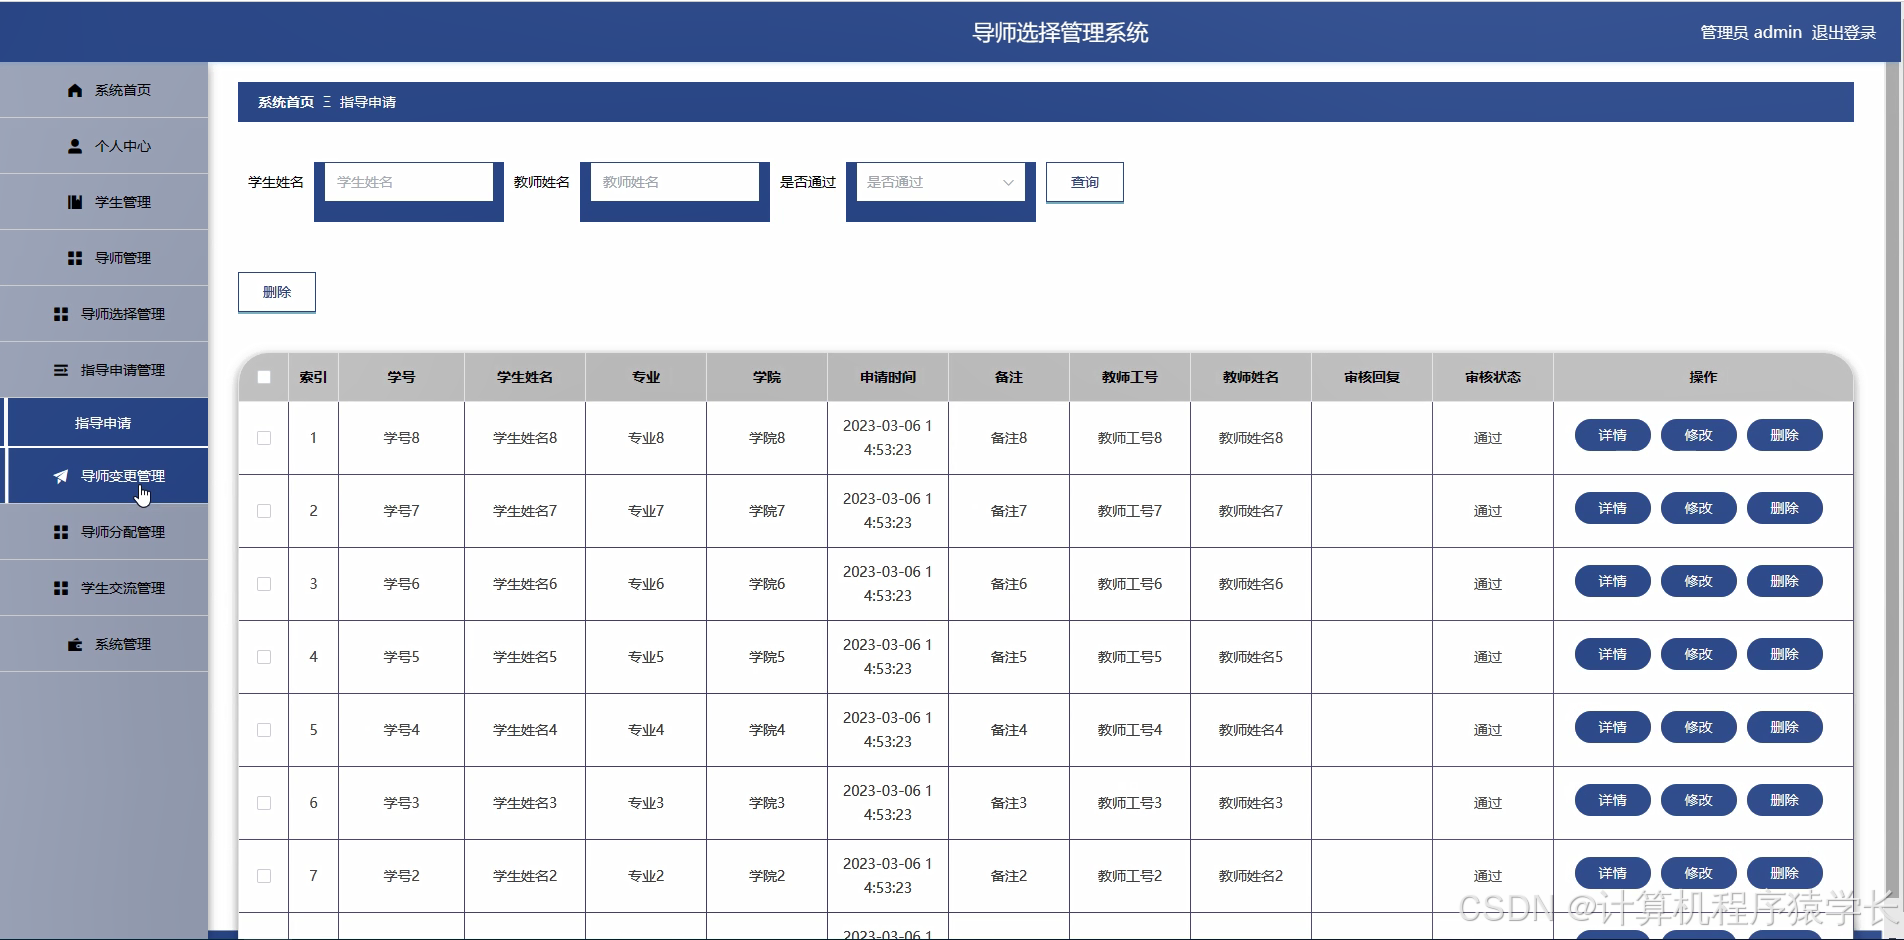Click 详情 for 学生姓名2 row
Image resolution: width=1904 pixels, height=940 pixels.
1613,873
